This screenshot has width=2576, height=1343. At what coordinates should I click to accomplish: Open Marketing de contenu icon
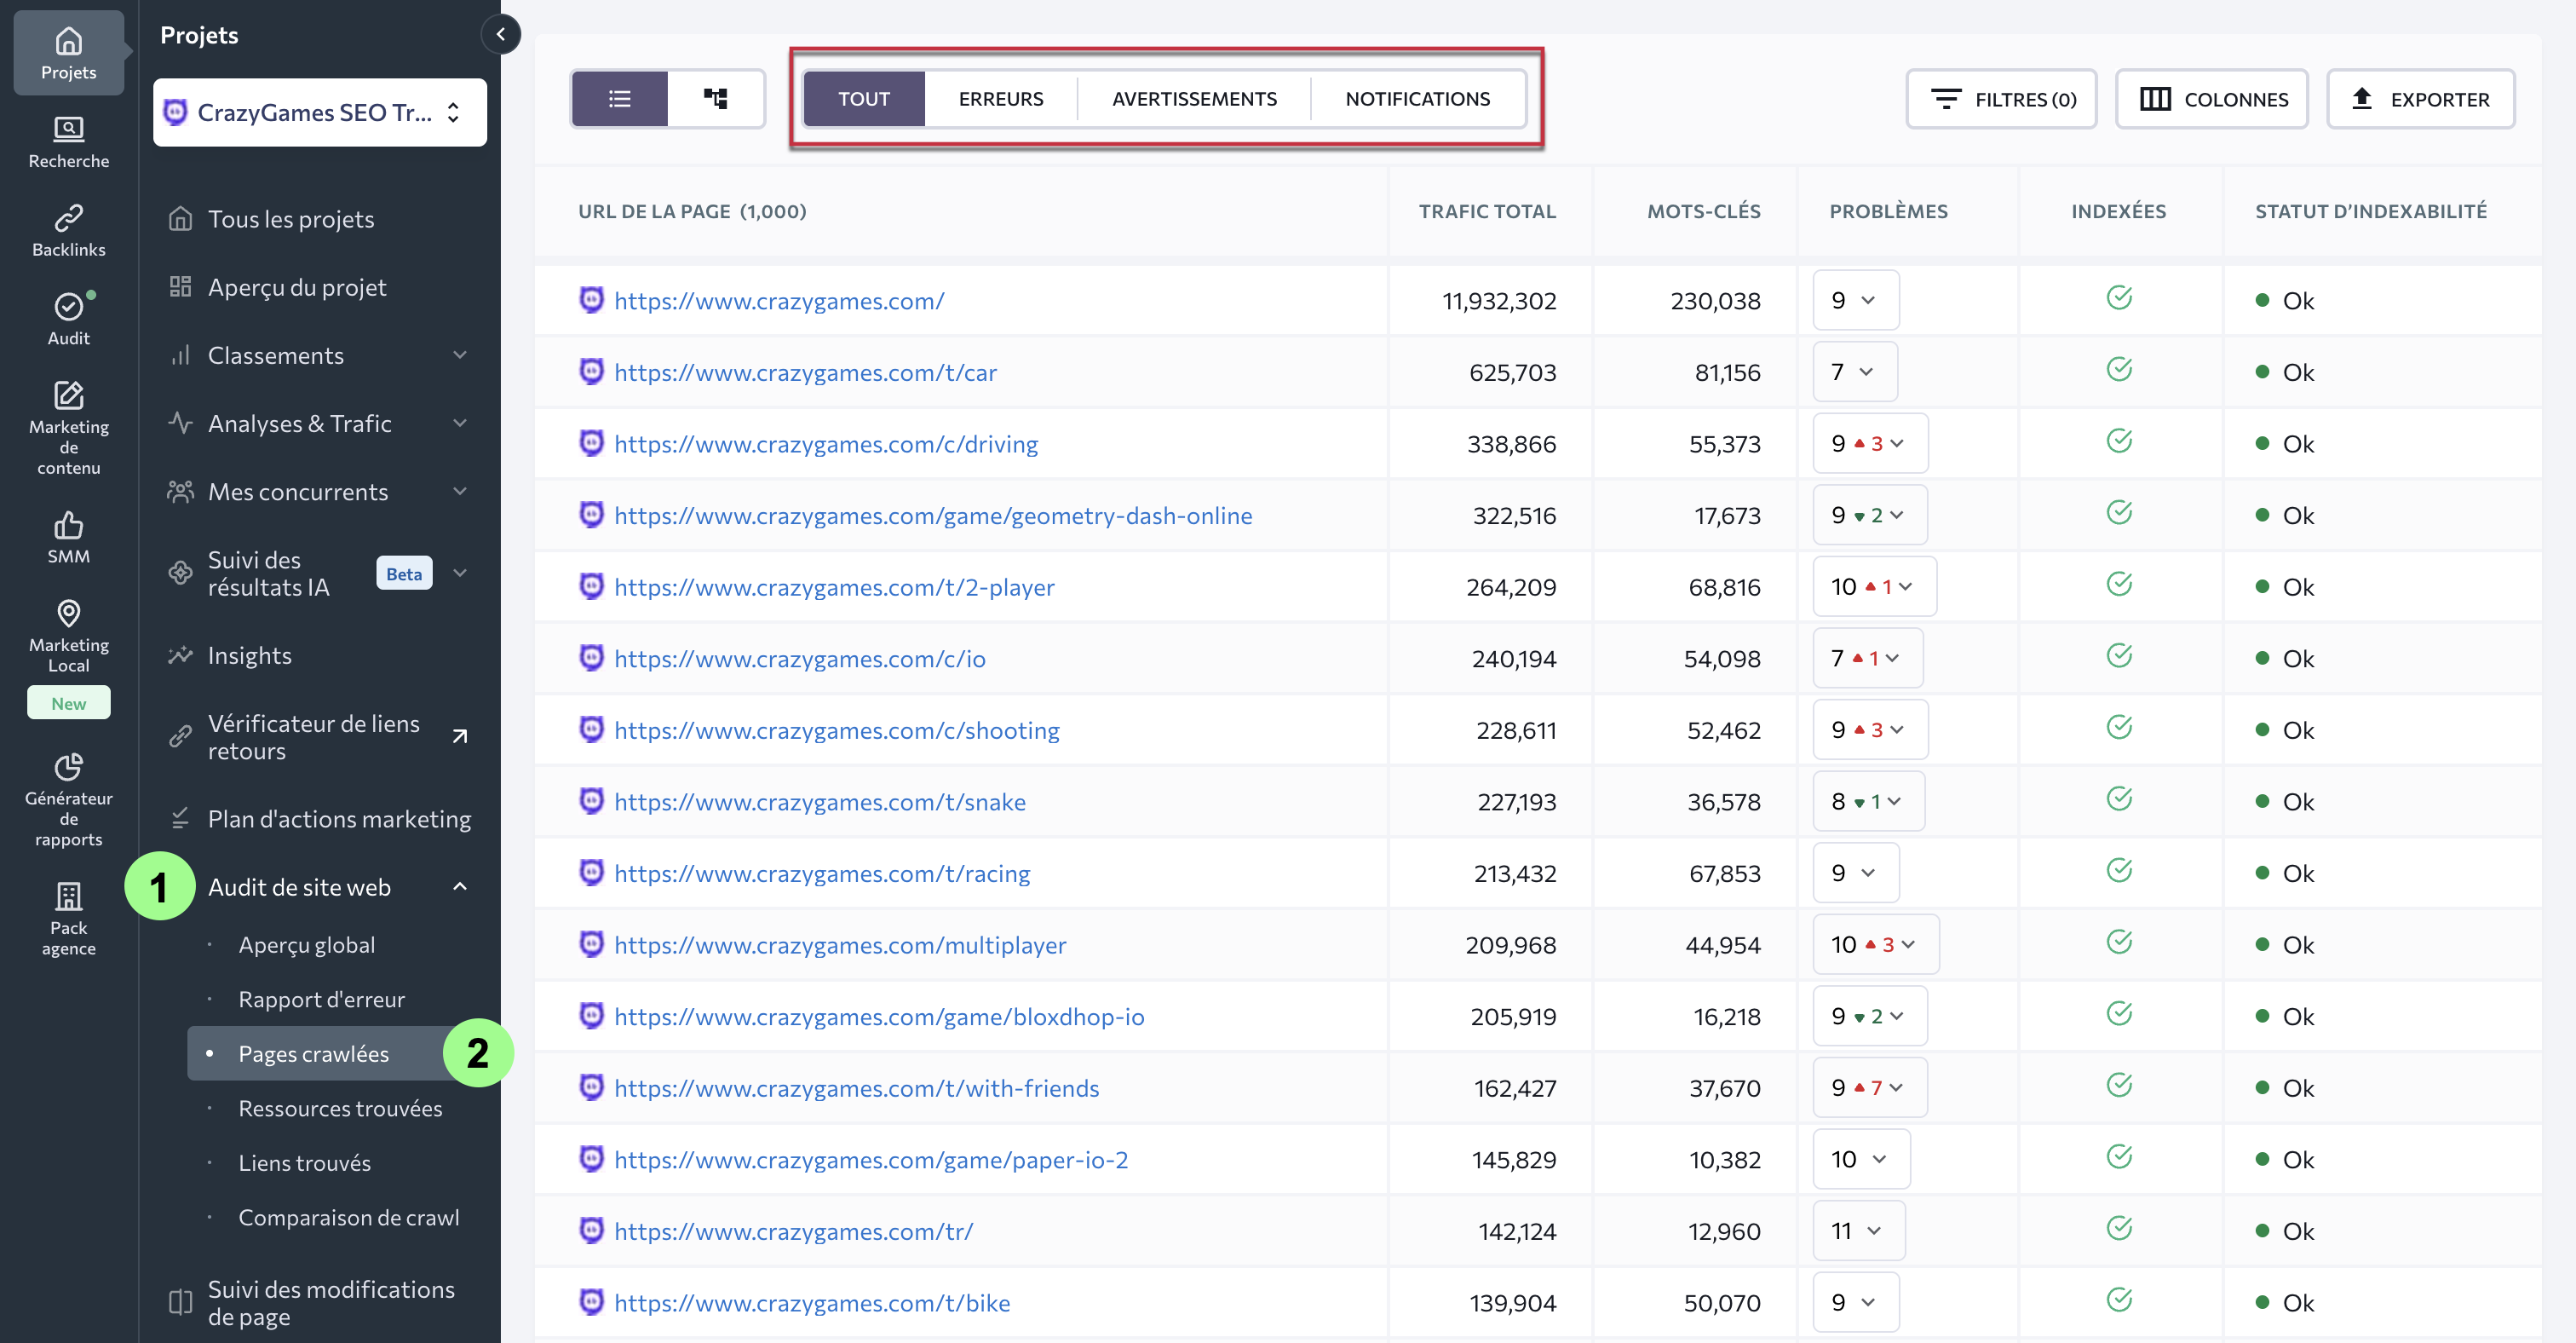68,395
